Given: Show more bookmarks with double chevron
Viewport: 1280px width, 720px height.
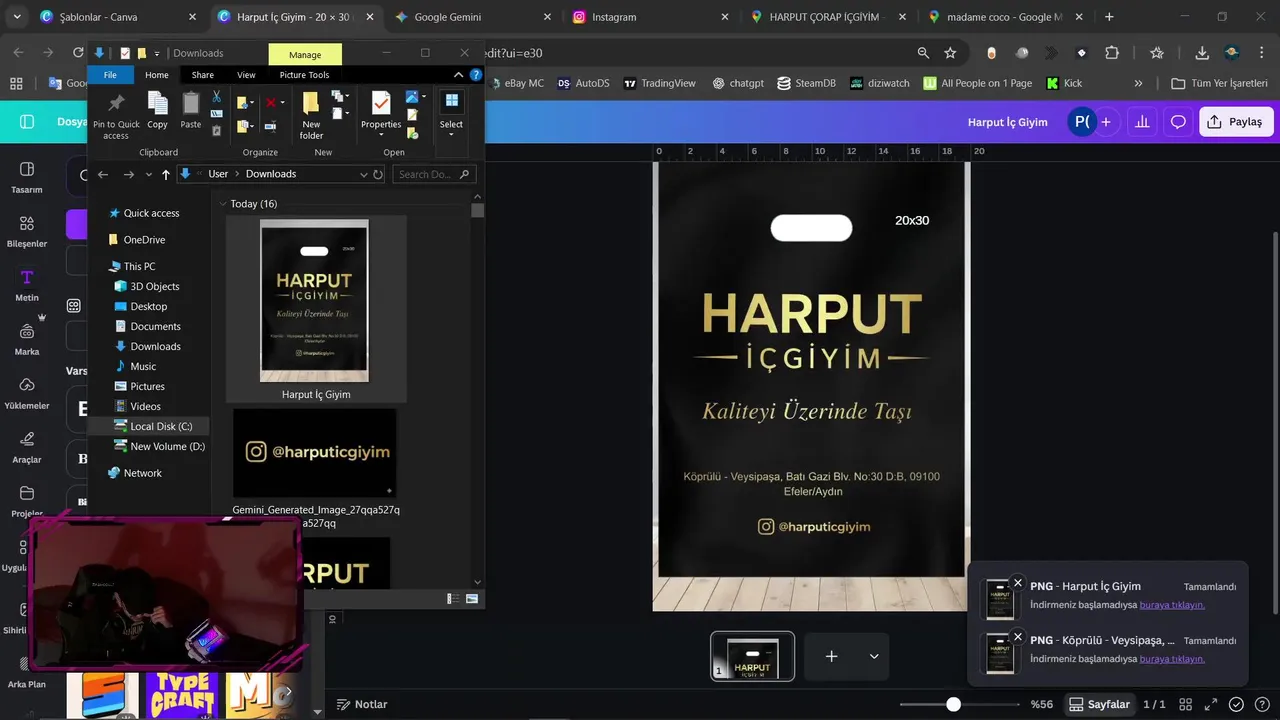Looking at the screenshot, I should click(1138, 83).
